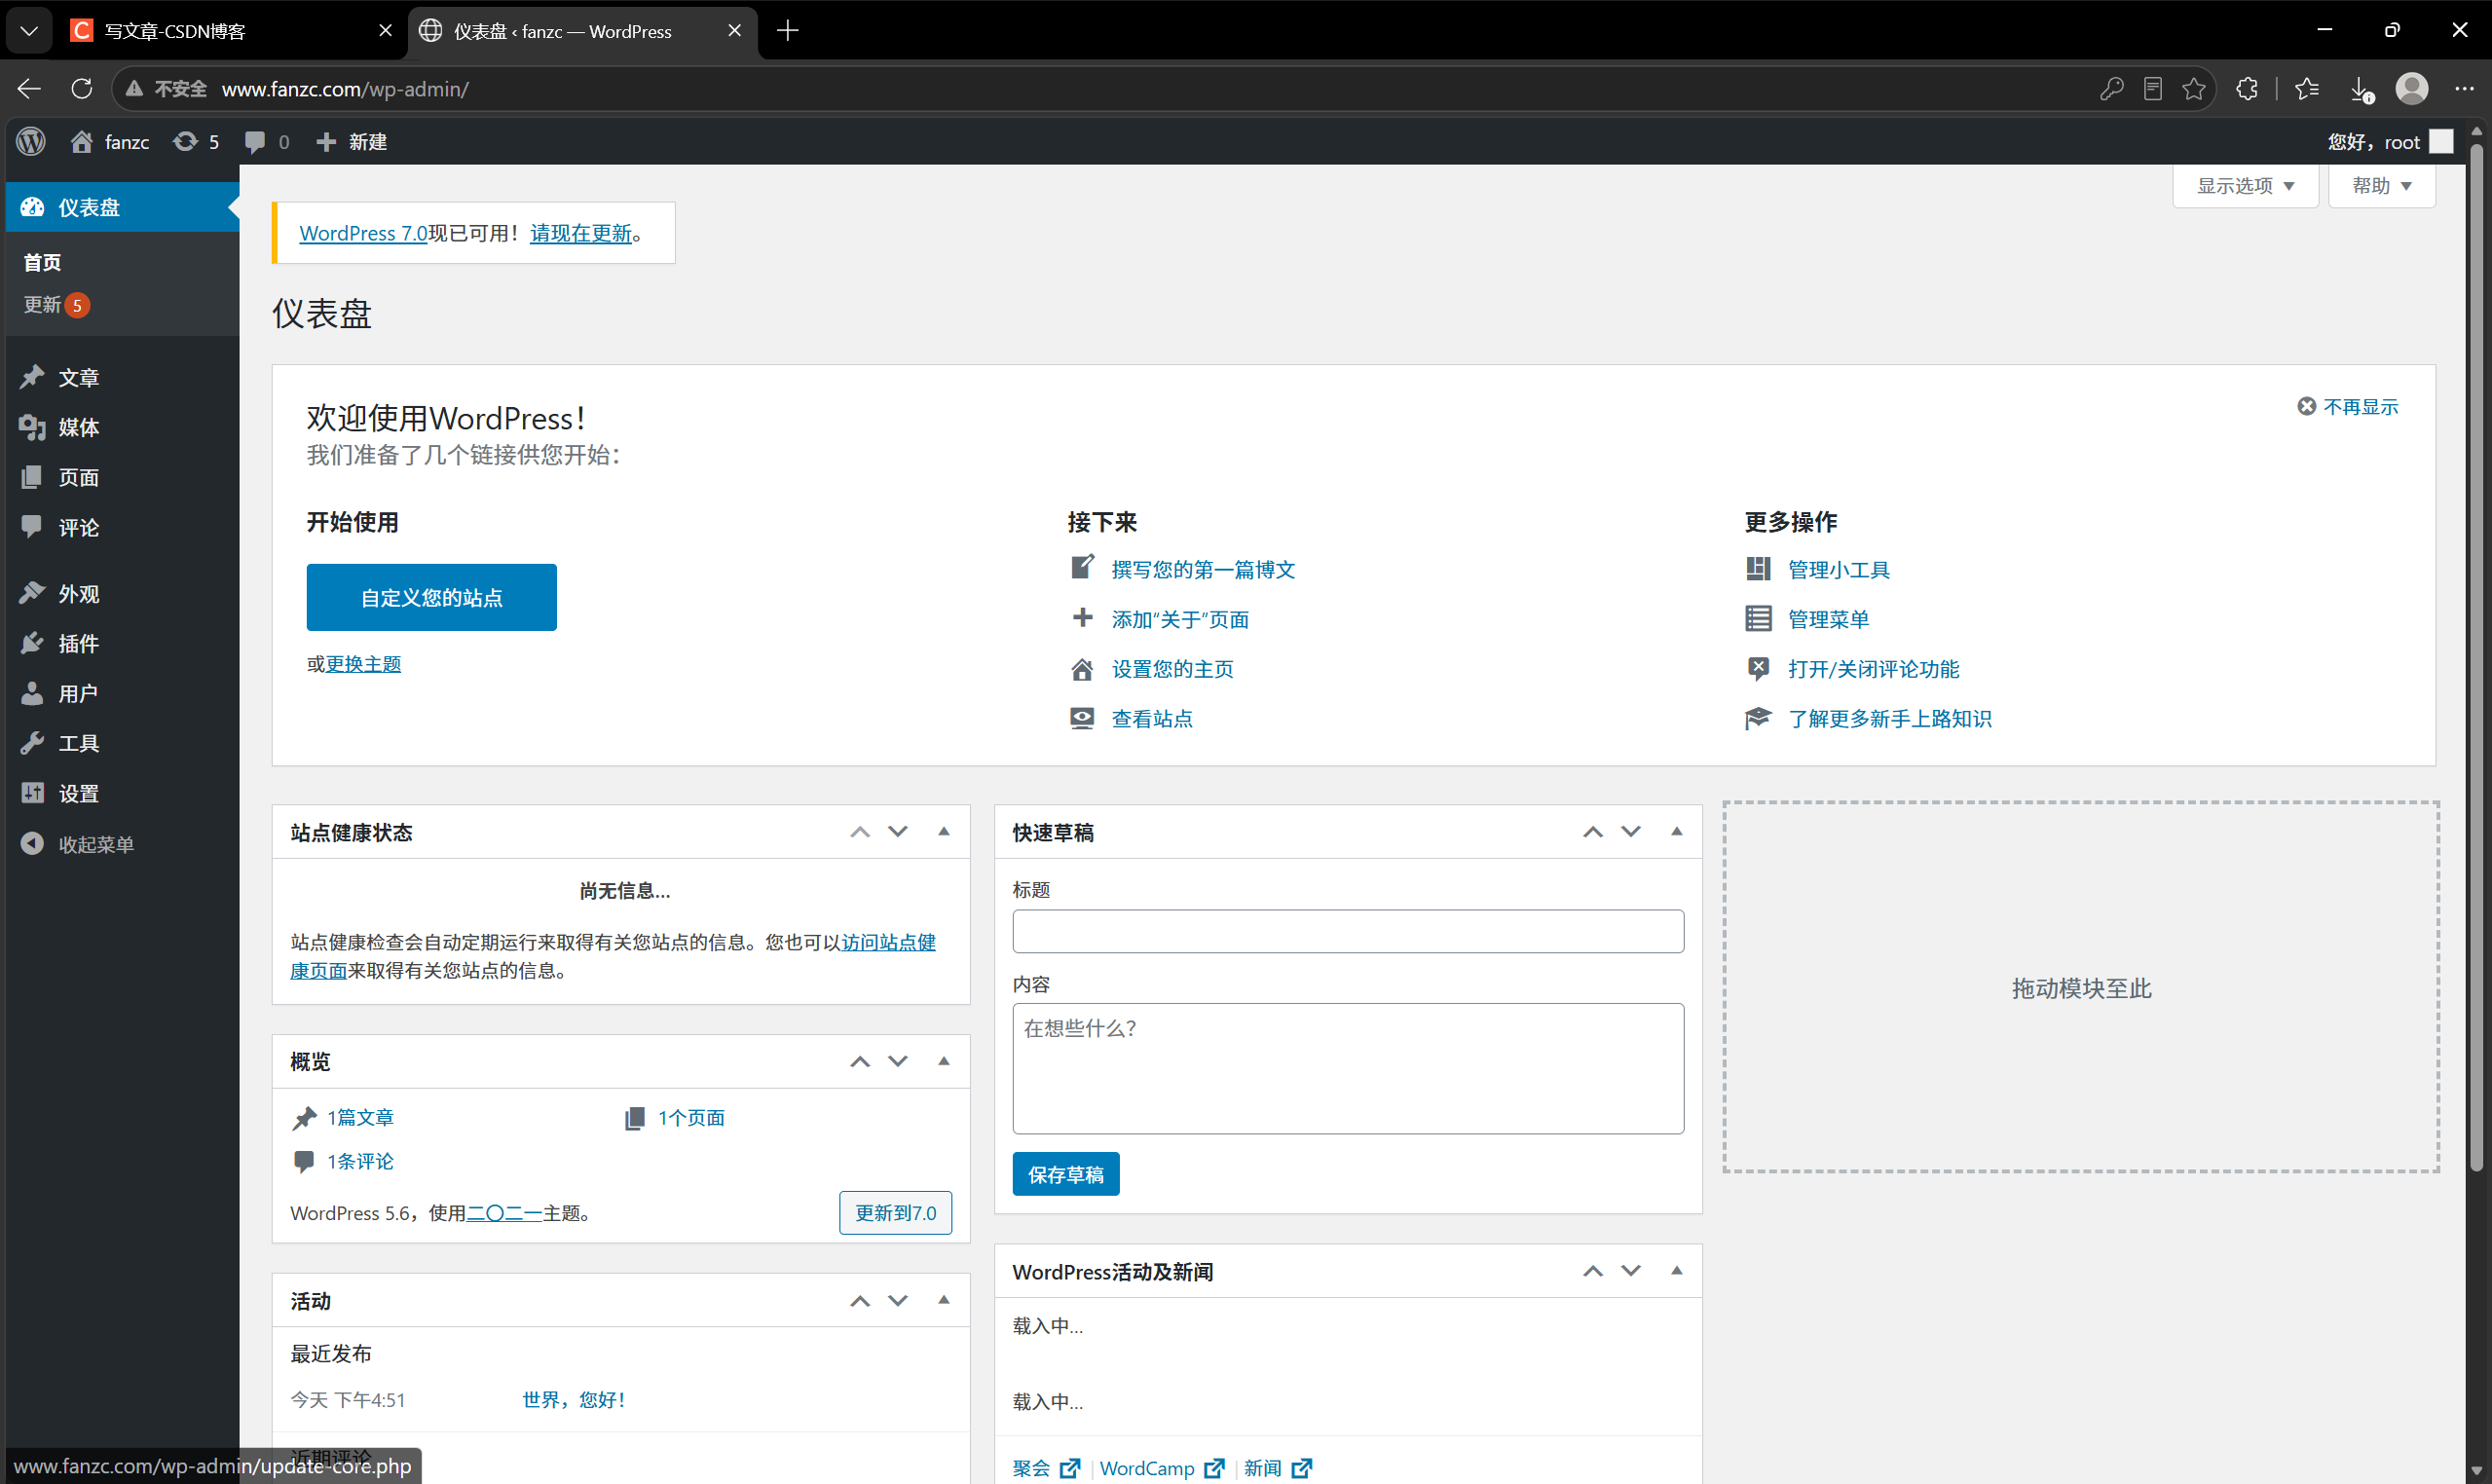Open the 工具 tools sidebar item
The height and width of the screenshot is (1484, 2492).
tap(122, 743)
